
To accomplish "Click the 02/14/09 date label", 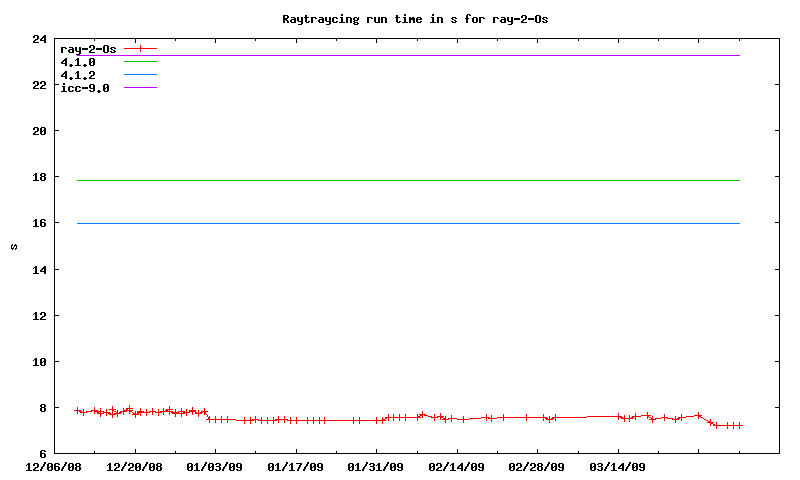I will [x=457, y=466].
